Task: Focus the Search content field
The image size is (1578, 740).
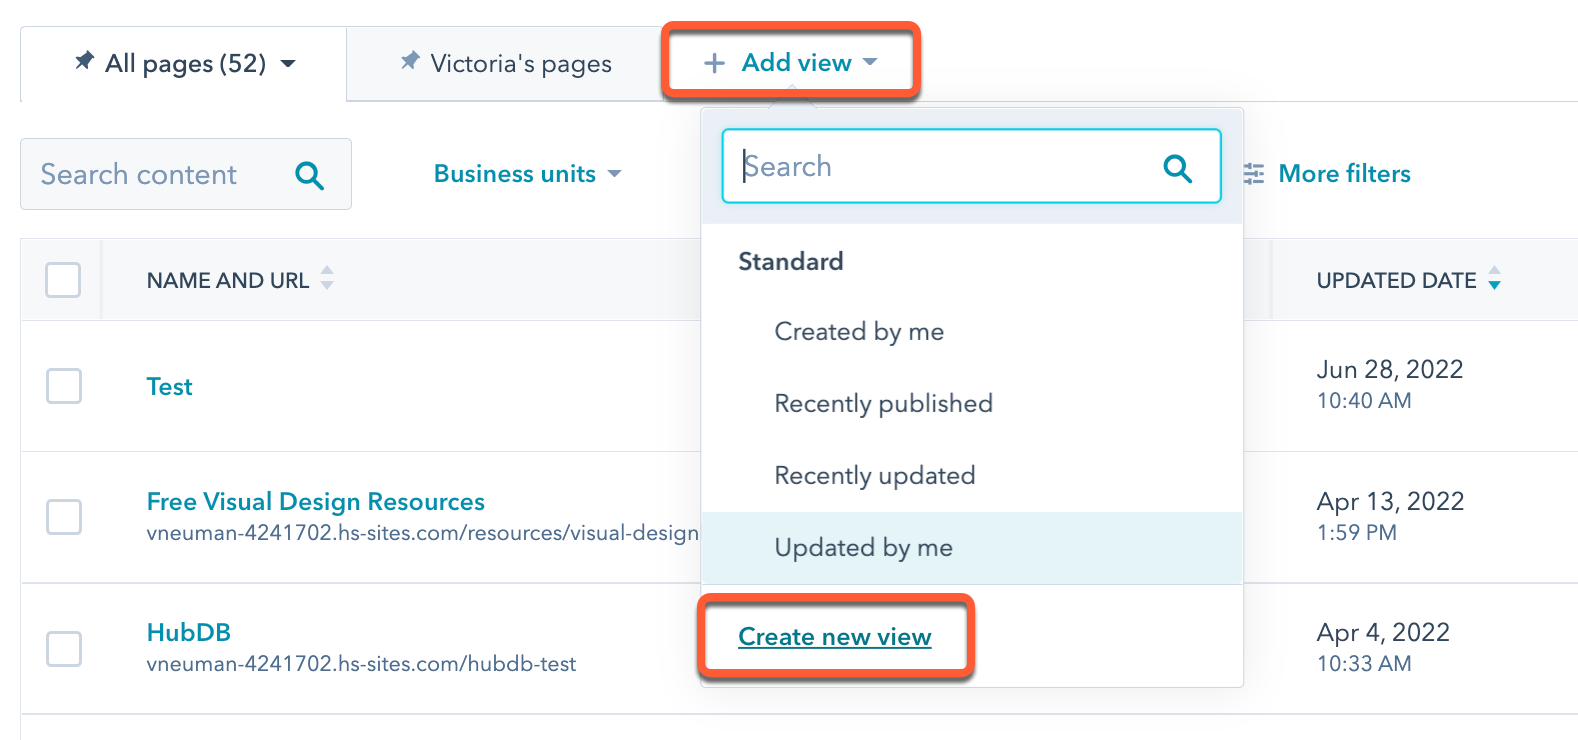Action: 186,174
